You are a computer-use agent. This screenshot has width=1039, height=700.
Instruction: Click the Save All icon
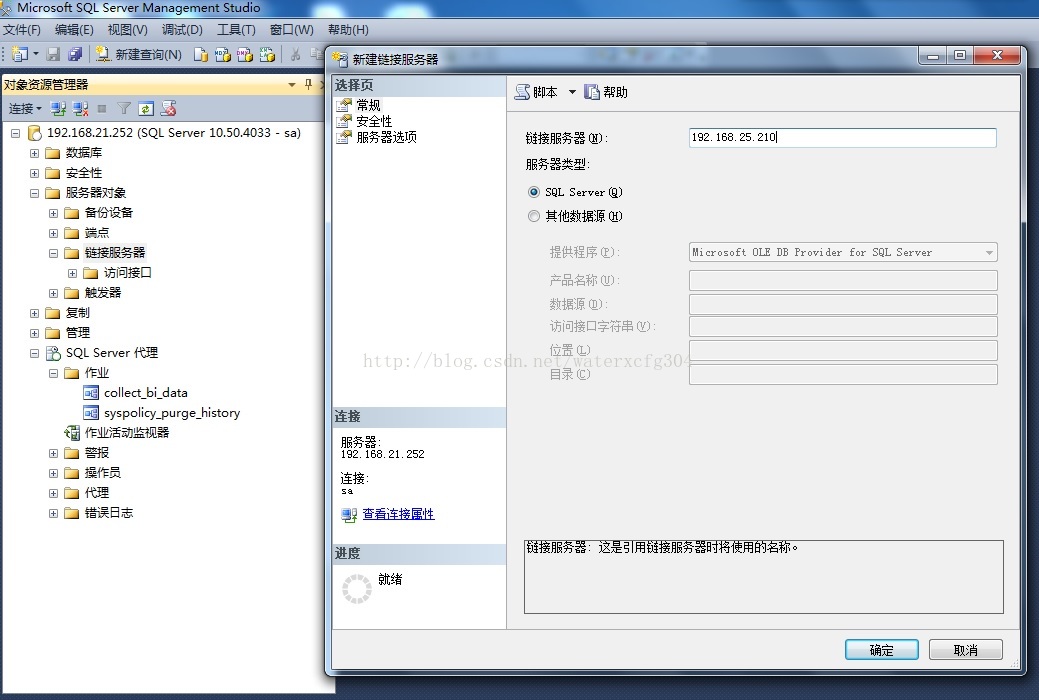click(76, 54)
